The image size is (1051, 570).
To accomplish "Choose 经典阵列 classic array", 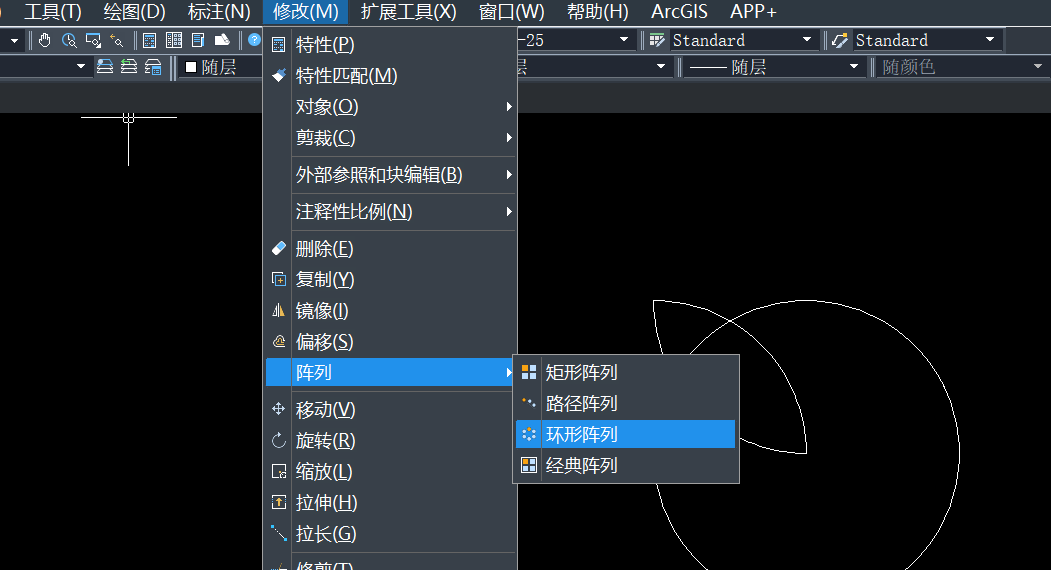I will (x=625, y=465).
